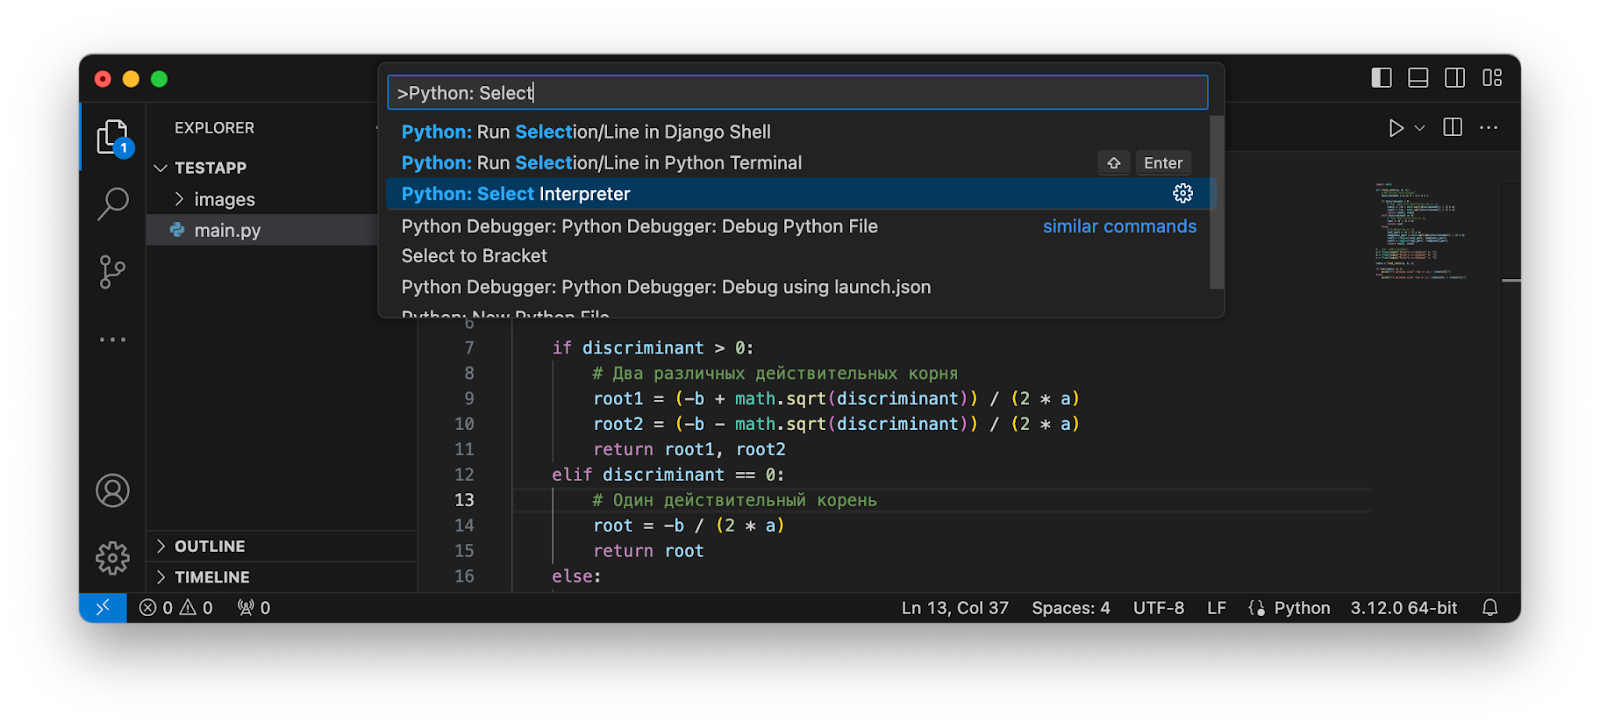Screen dimensions: 1600x727
Task: Change end of line sequence LF
Action: tap(1216, 608)
